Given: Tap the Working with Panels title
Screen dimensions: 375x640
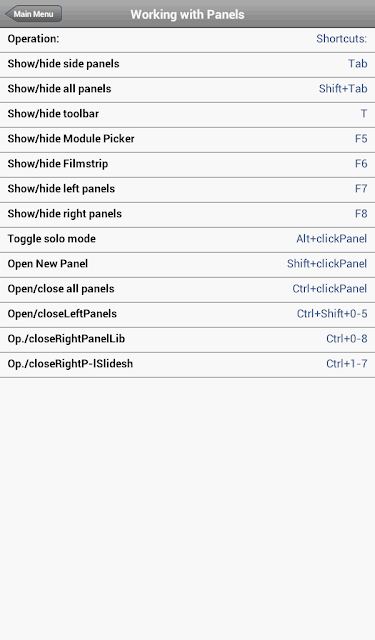Looking at the screenshot, I should point(187,14).
